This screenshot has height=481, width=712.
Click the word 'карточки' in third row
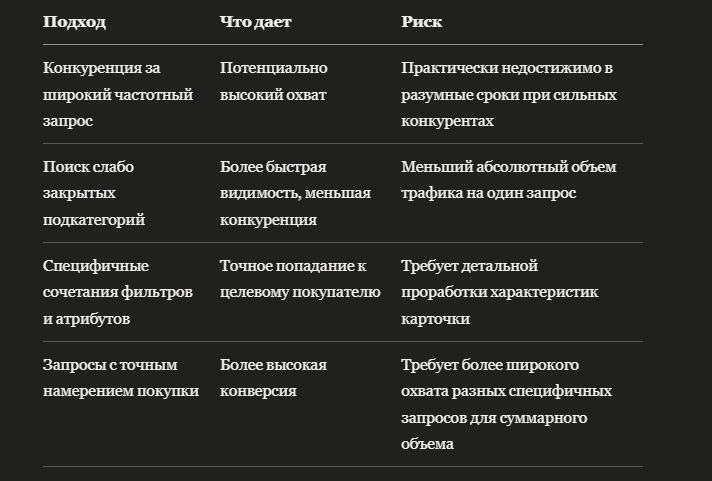click(435, 319)
